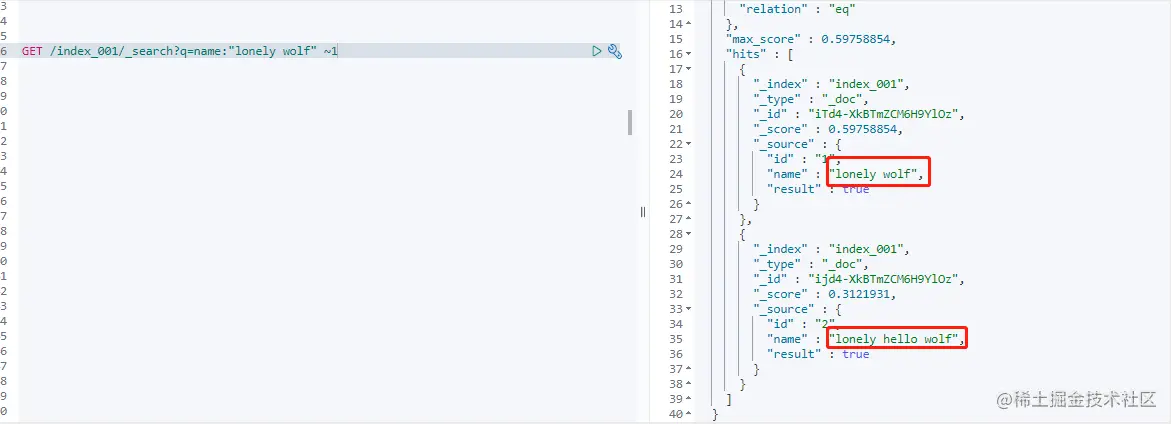Click line number 6 in the request gutter
The height and width of the screenshot is (424, 1171).
click(4, 52)
